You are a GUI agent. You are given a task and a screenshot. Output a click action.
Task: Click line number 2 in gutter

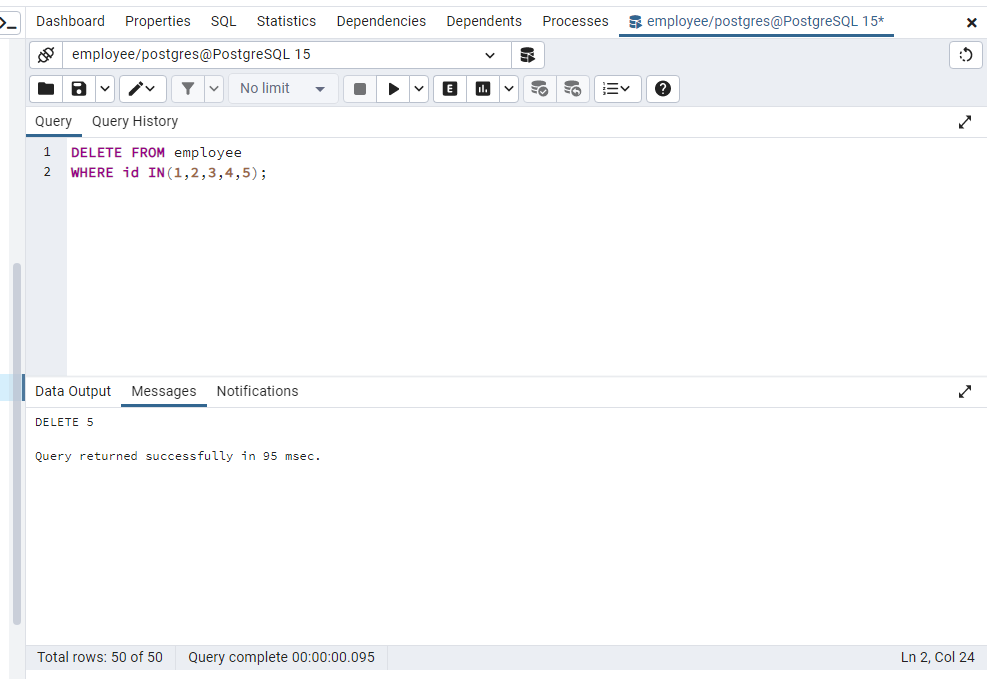47,172
